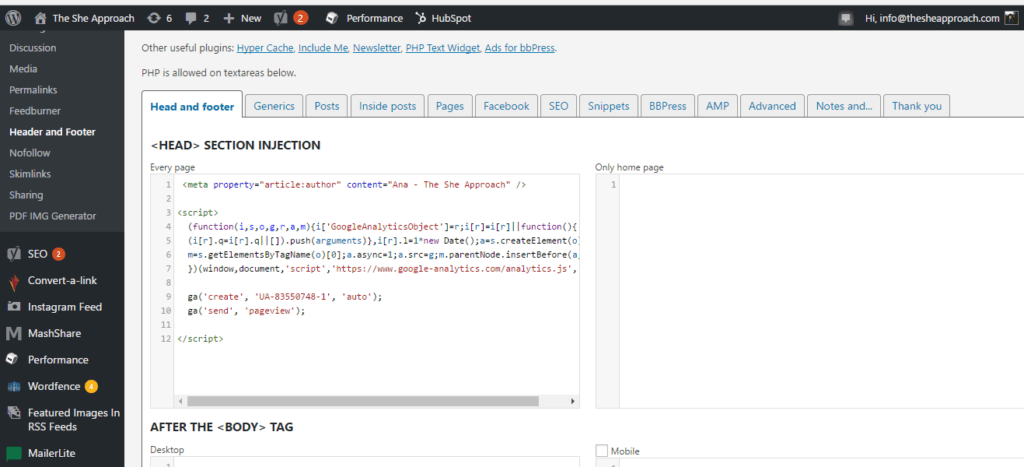Image resolution: width=1024 pixels, height=467 pixels.
Task: Open the SEO tab
Action: coord(558,106)
